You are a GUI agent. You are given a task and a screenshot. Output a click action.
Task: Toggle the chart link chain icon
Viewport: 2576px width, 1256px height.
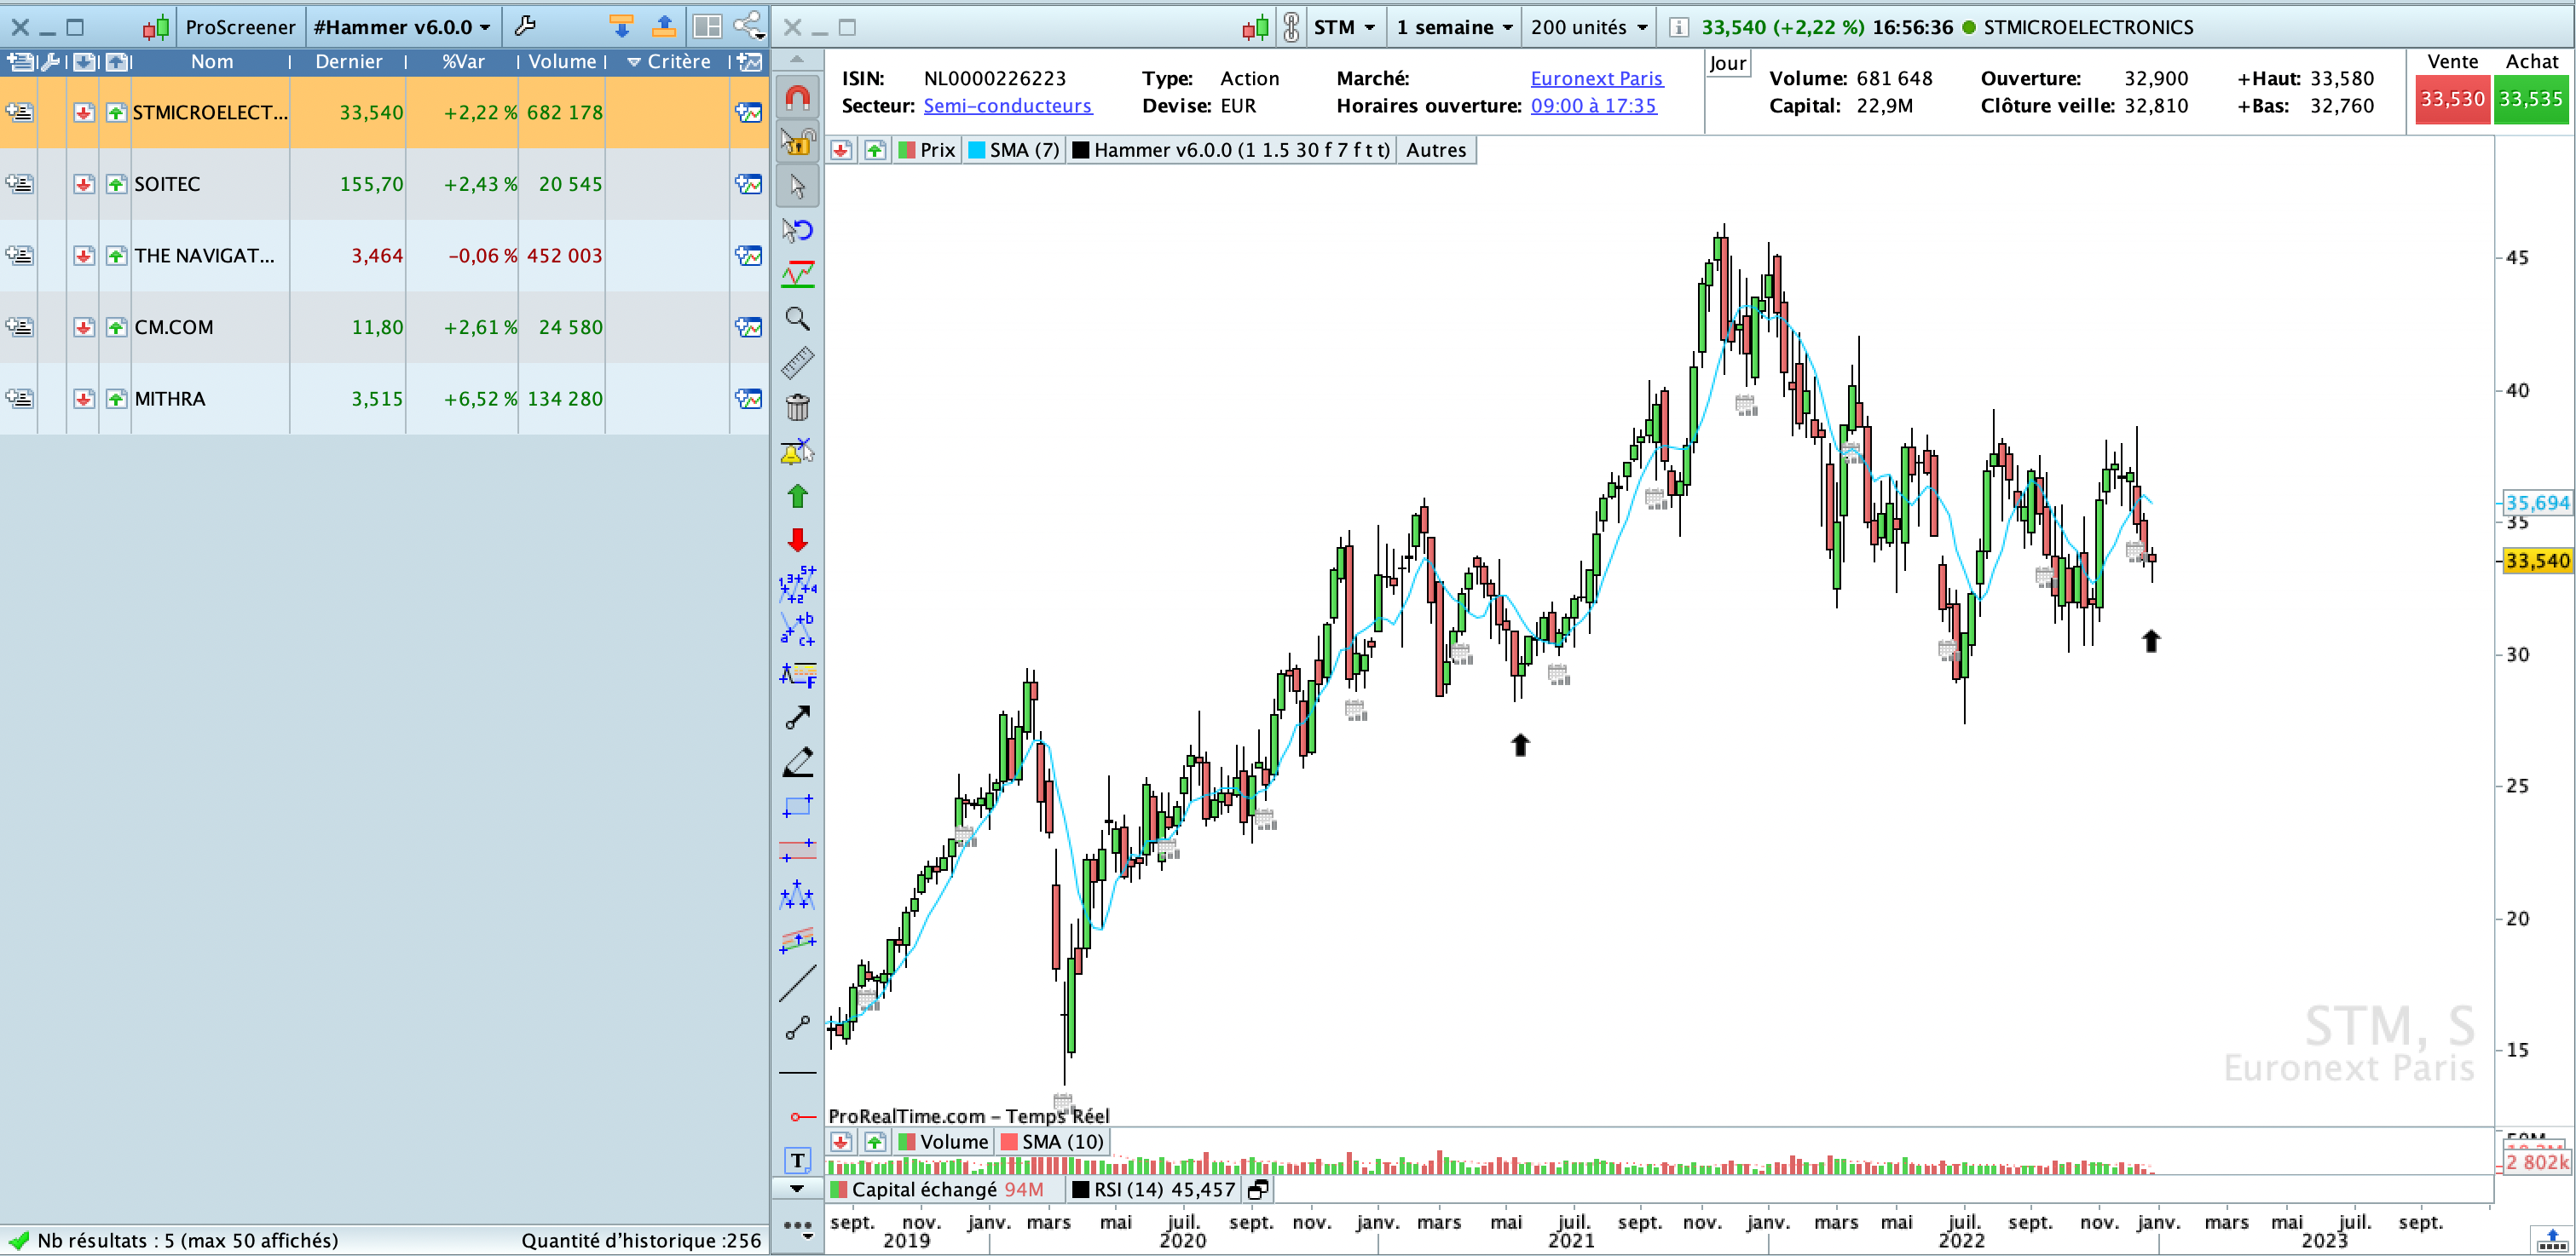1291,27
